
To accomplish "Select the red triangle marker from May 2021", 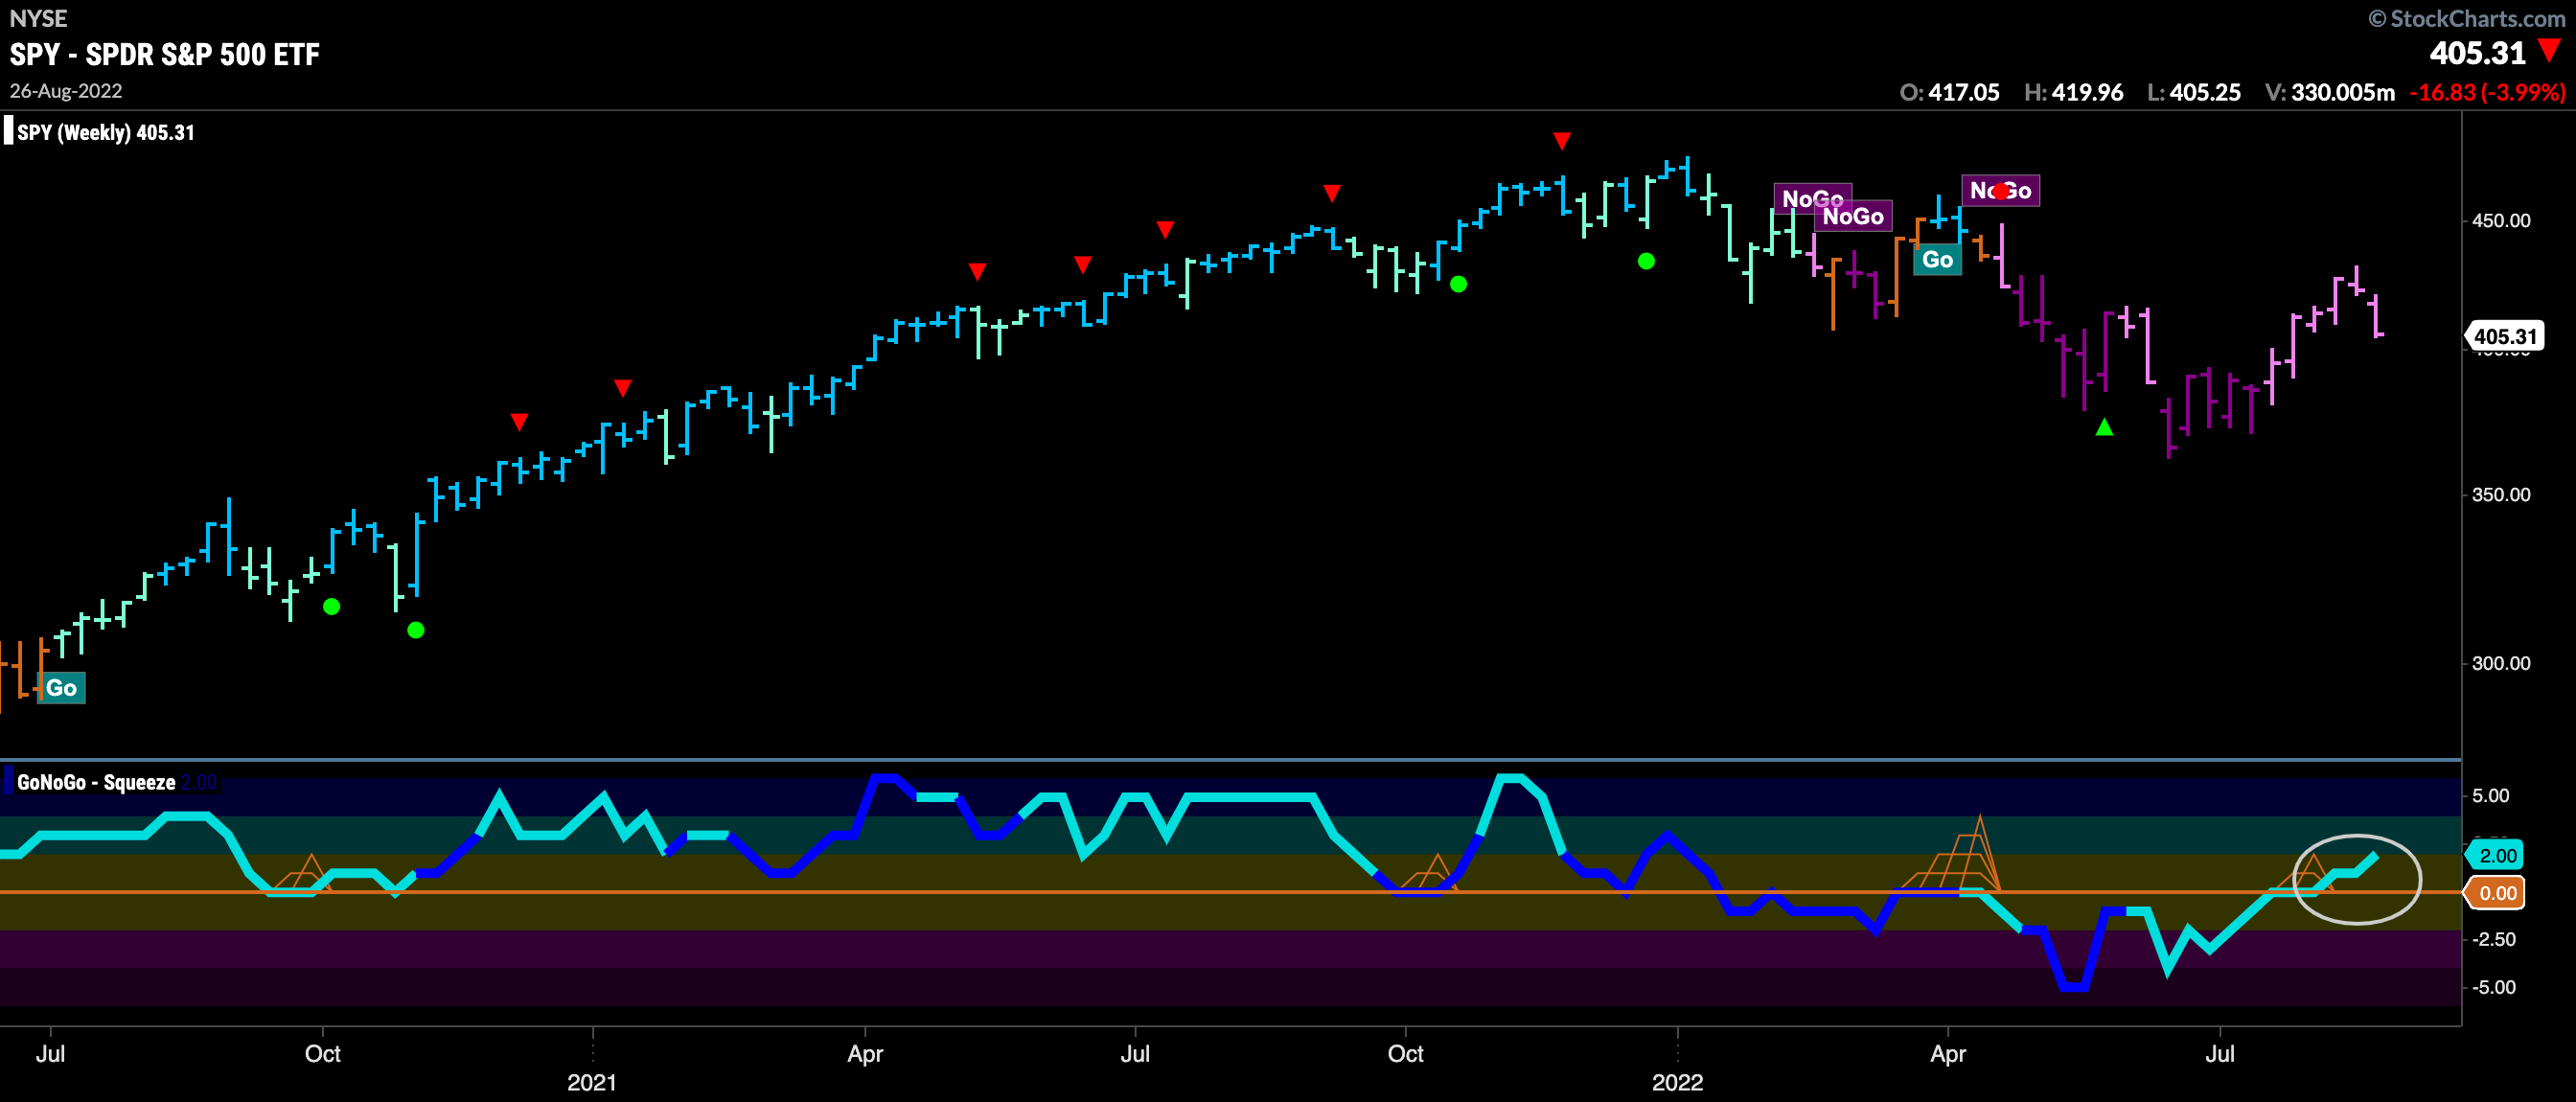I will pyautogui.click(x=978, y=272).
